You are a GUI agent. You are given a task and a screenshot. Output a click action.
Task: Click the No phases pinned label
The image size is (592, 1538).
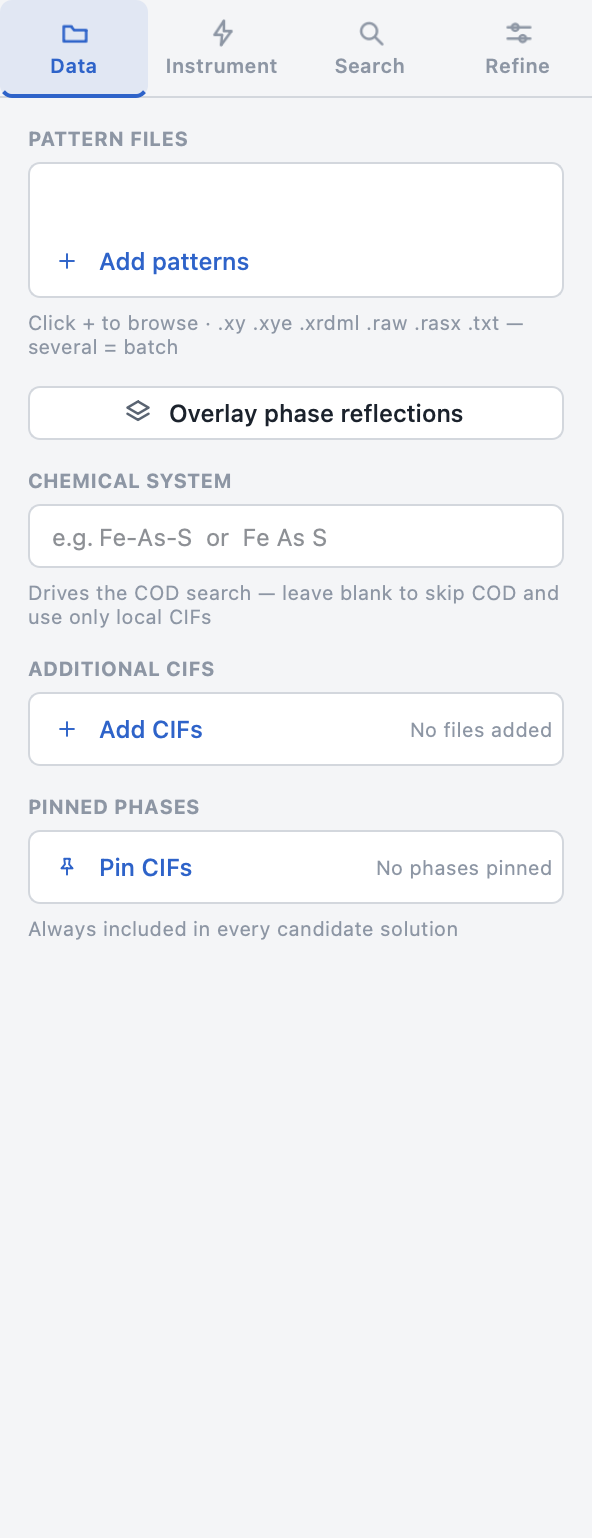coord(464,868)
